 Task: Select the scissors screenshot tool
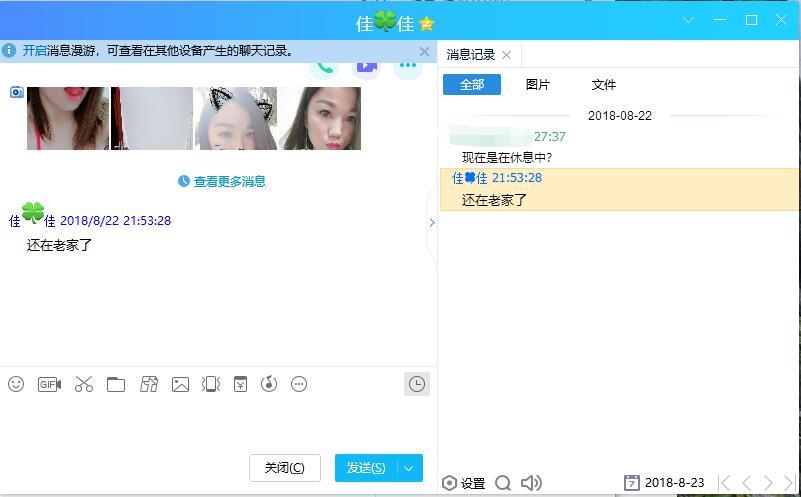[x=83, y=384]
